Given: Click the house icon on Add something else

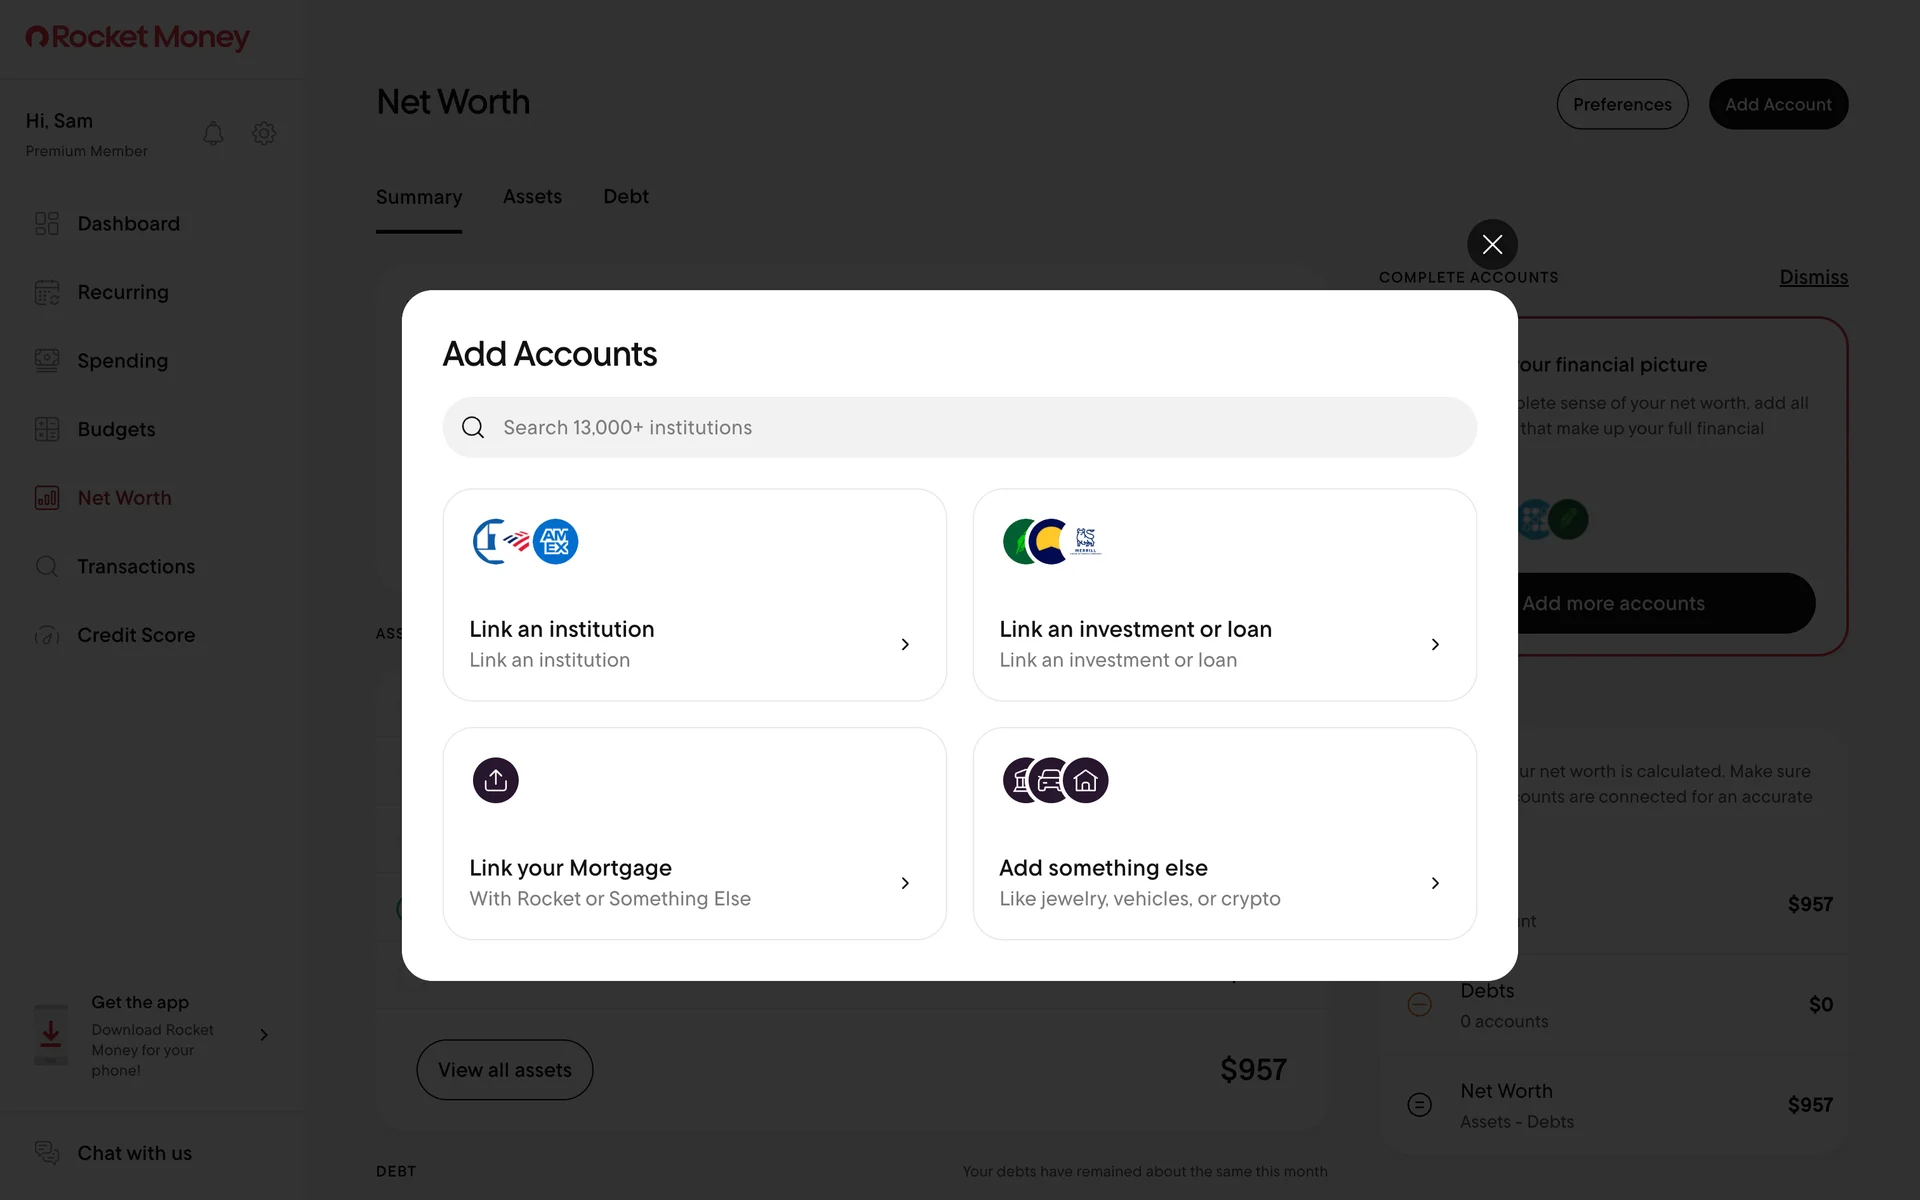Looking at the screenshot, I should click(x=1086, y=780).
